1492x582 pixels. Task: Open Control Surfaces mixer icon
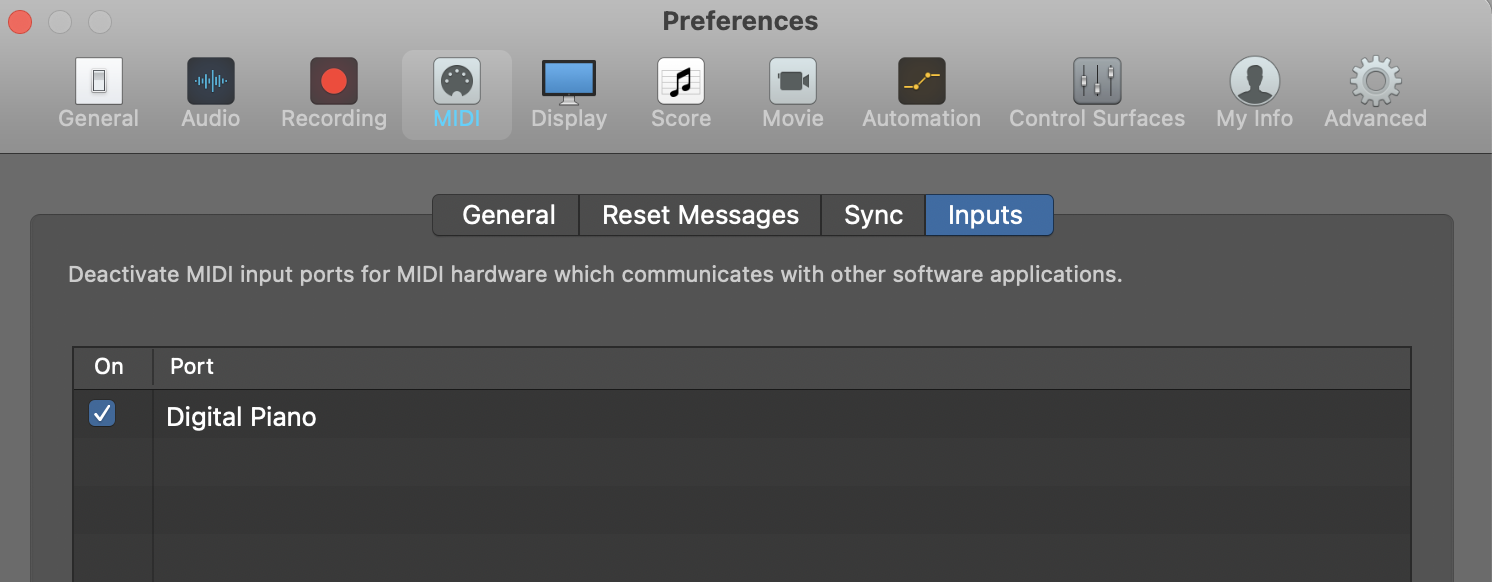(x=1096, y=81)
